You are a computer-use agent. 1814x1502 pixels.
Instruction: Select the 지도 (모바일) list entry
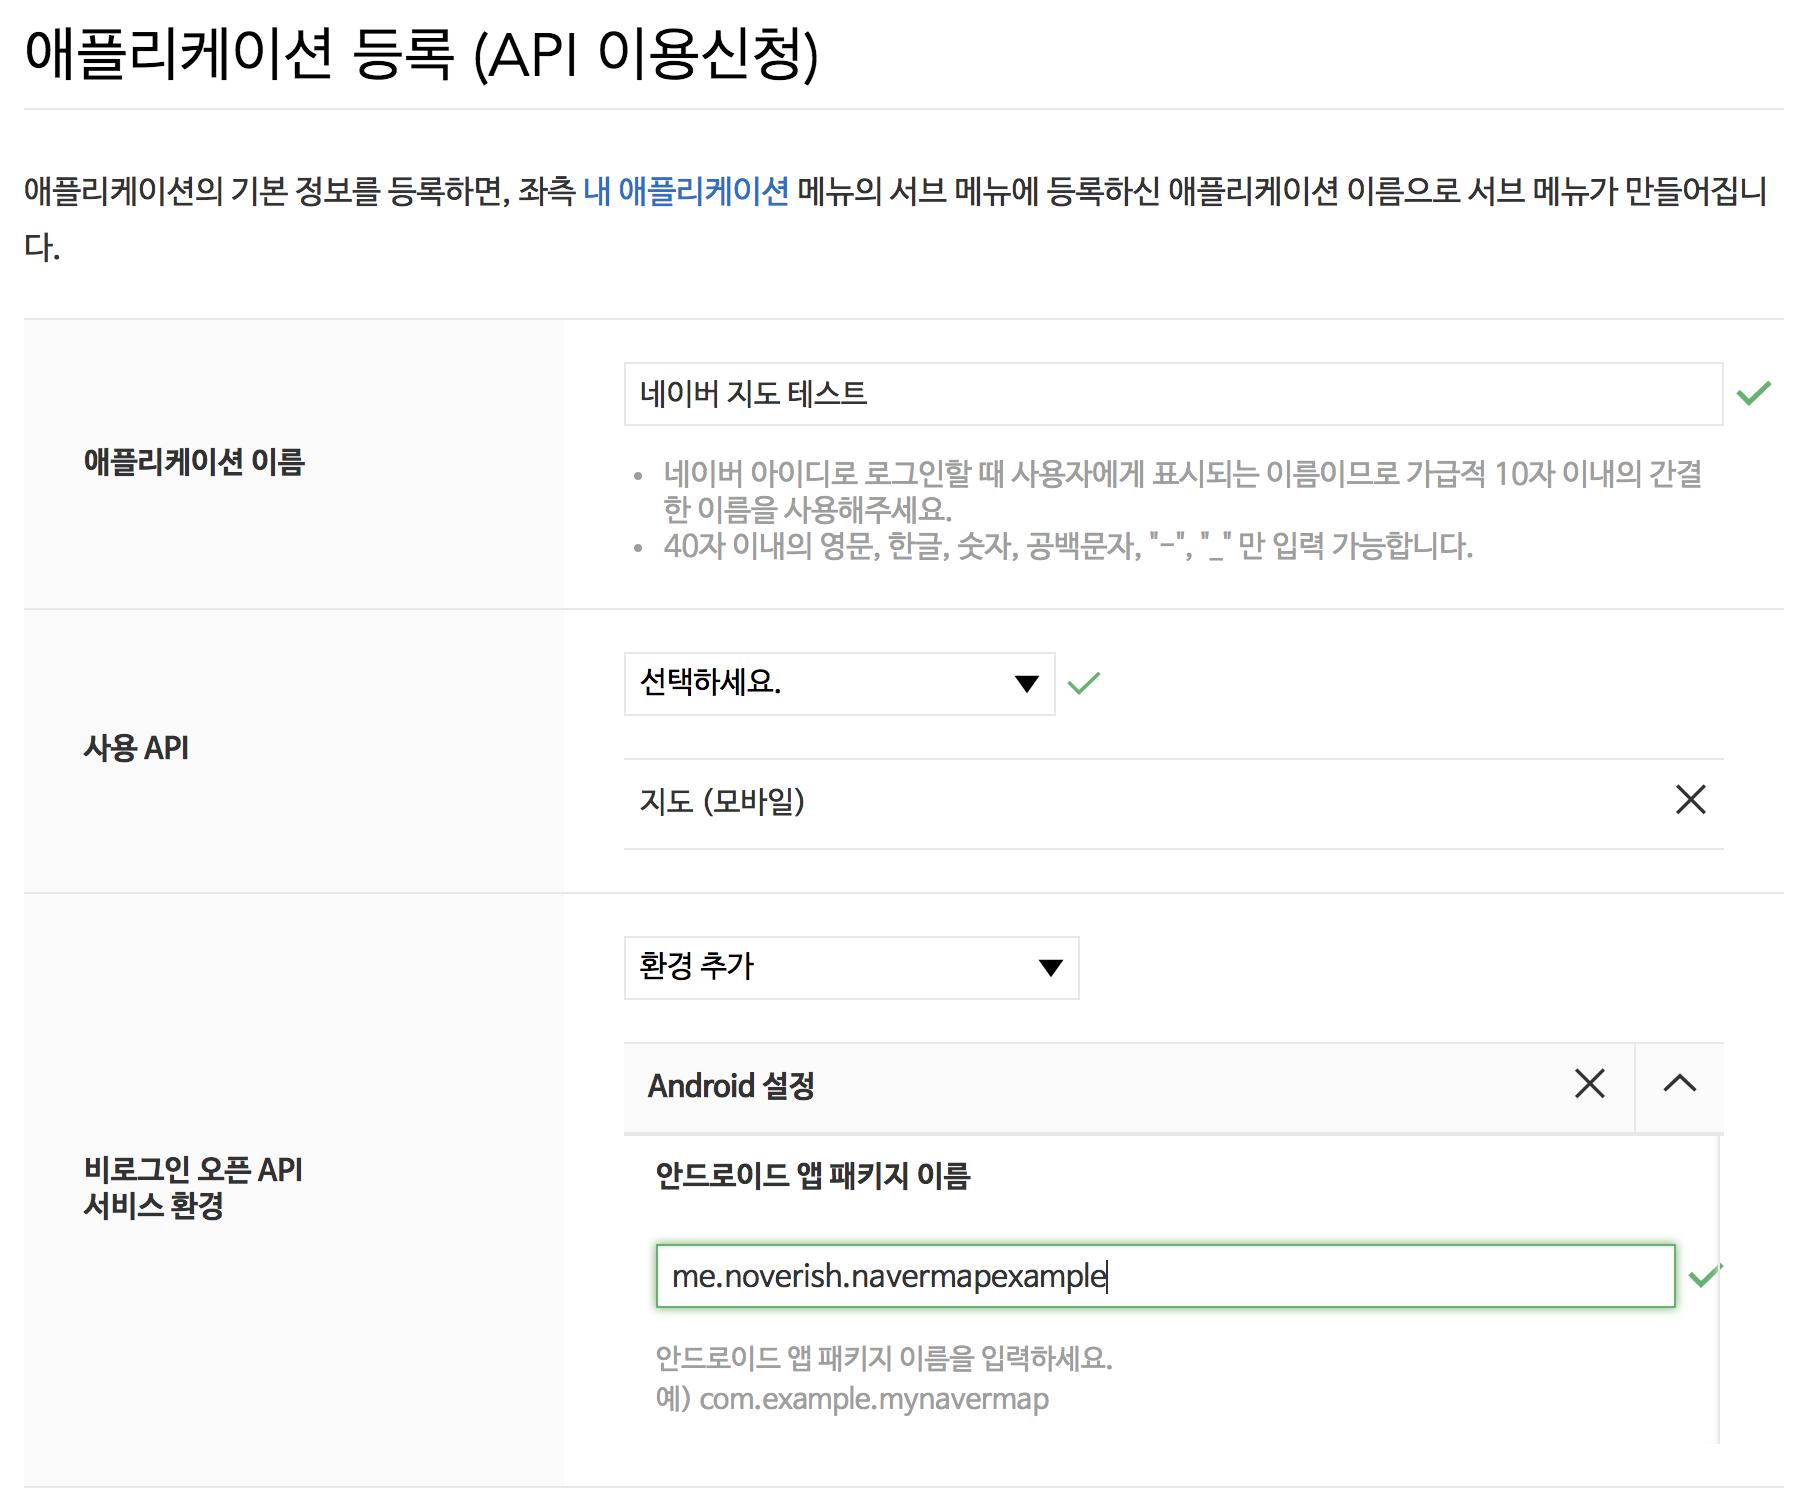point(722,801)
